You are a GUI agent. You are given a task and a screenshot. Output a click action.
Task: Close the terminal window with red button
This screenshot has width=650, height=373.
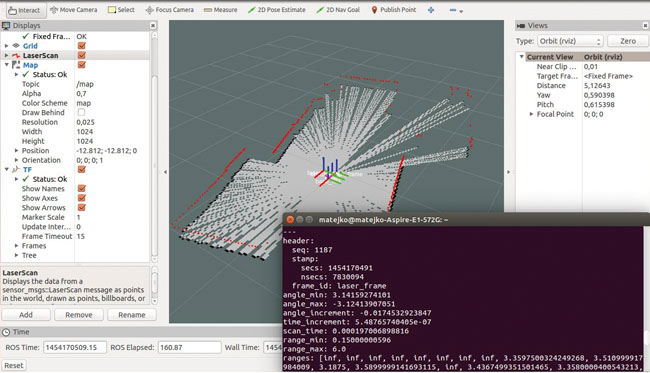(290, 220)
